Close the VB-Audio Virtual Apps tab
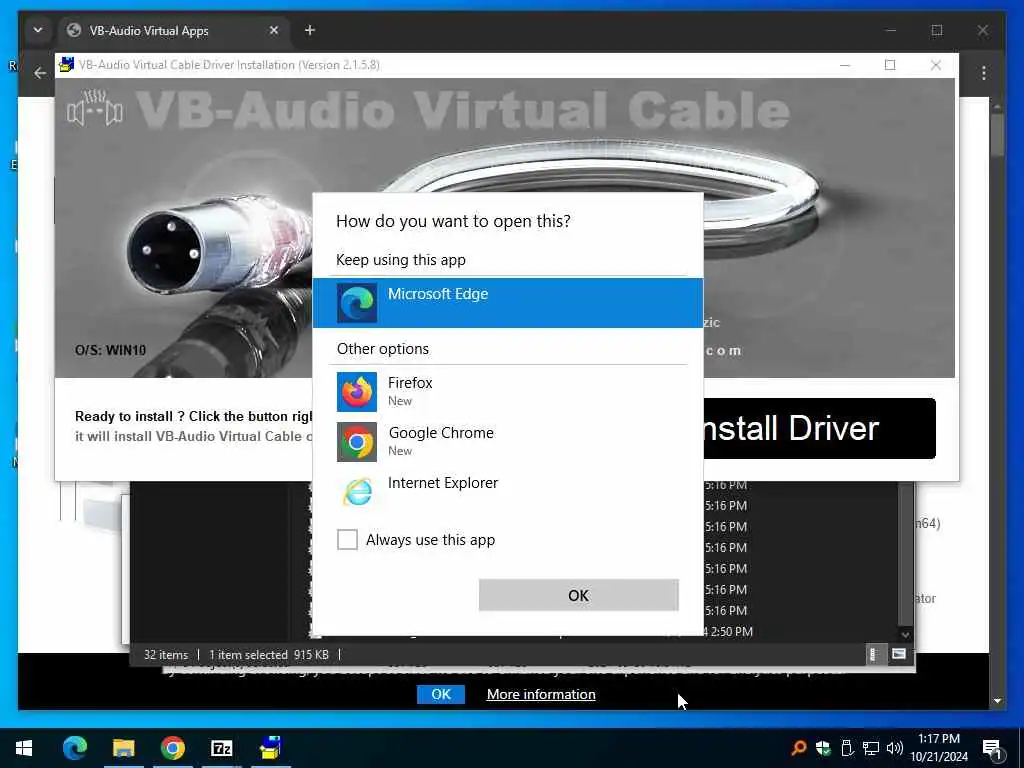 point(274,30)
